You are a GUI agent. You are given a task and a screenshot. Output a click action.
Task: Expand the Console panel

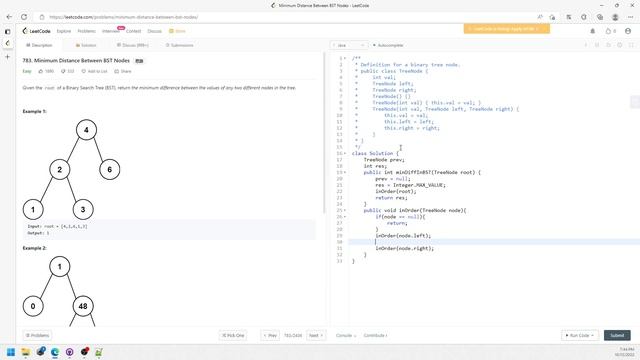pos(346,336)
